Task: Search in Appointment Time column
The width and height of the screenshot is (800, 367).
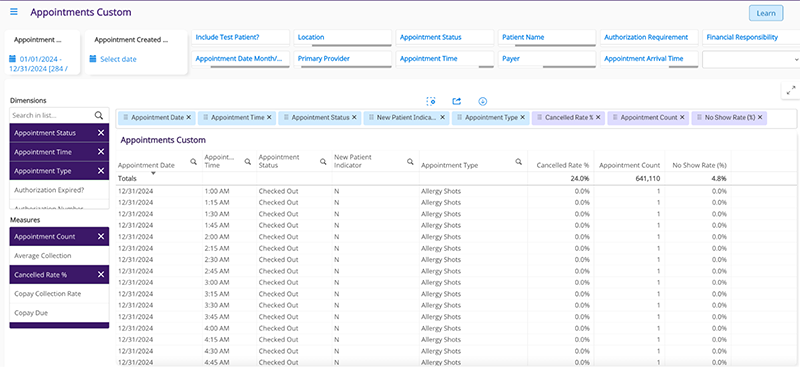Action: 247,161
